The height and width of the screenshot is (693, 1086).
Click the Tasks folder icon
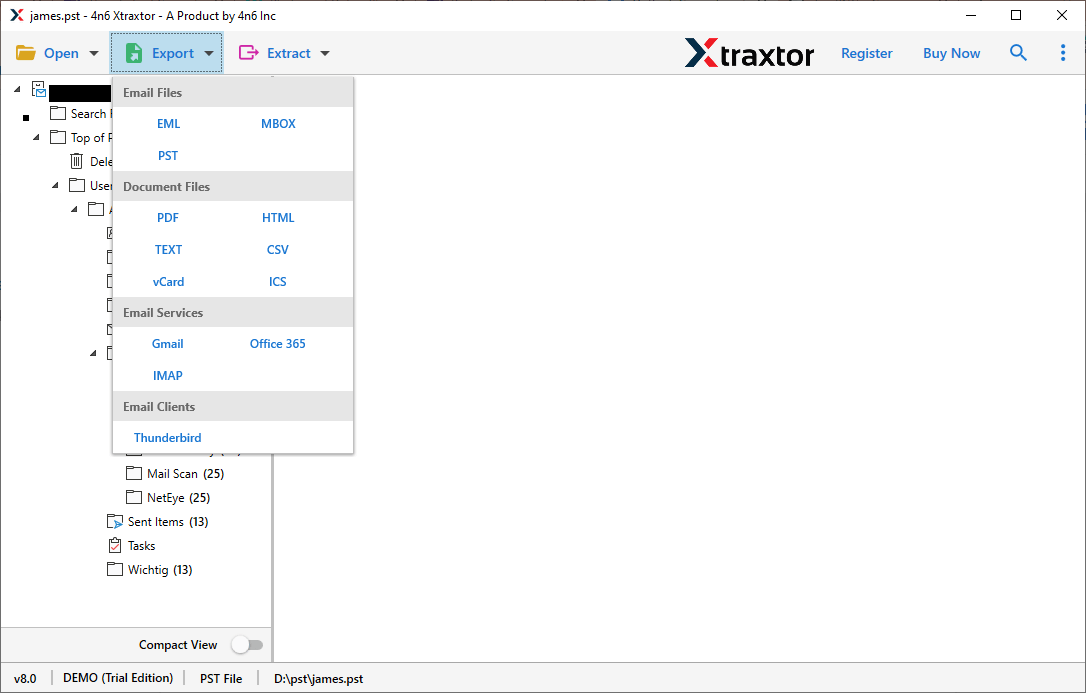116,545
